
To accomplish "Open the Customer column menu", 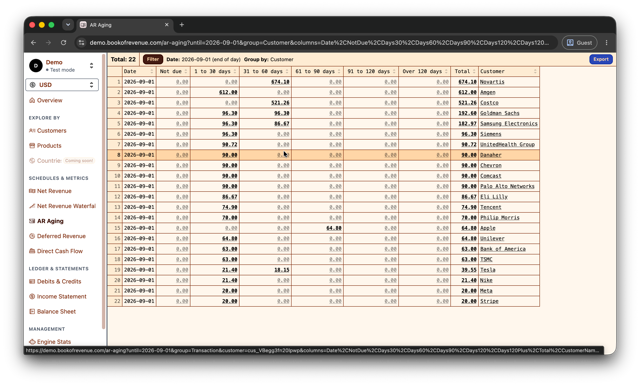I will click(535, 71).
